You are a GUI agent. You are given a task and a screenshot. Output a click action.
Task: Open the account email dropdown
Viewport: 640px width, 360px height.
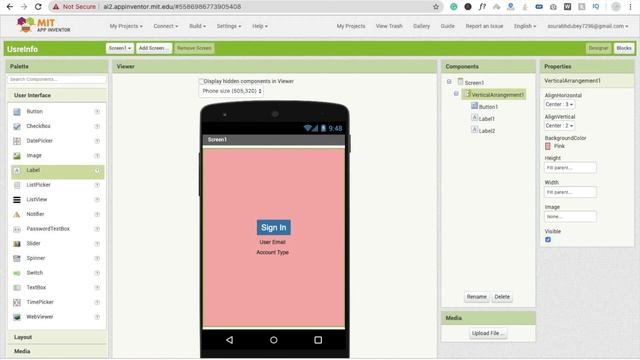(x=588, y=26)
